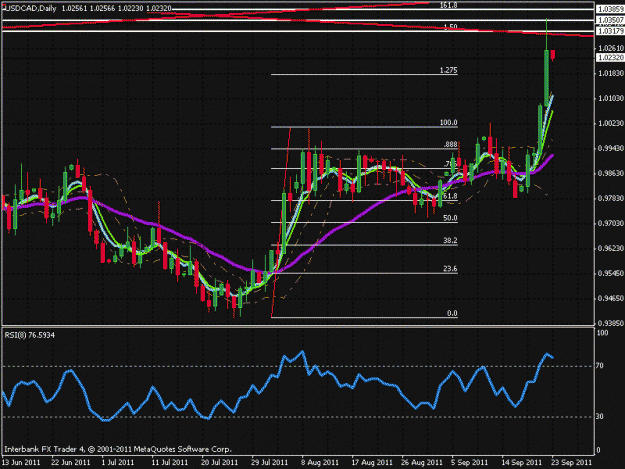This screenshot has width=625, height=469.
Task: Click the RSI scale value 0
Action: [x=599, y=450]
